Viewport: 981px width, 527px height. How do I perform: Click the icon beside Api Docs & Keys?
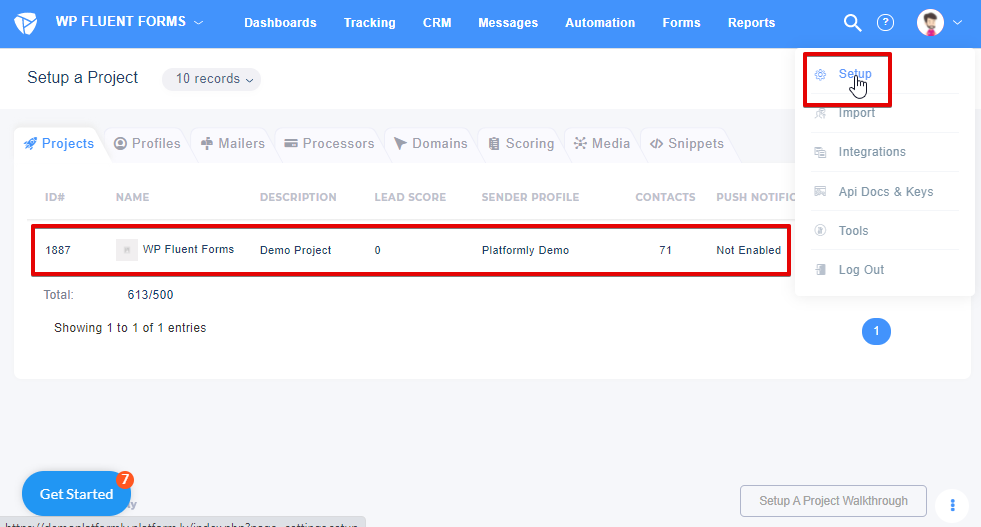(x=820, y=192)
